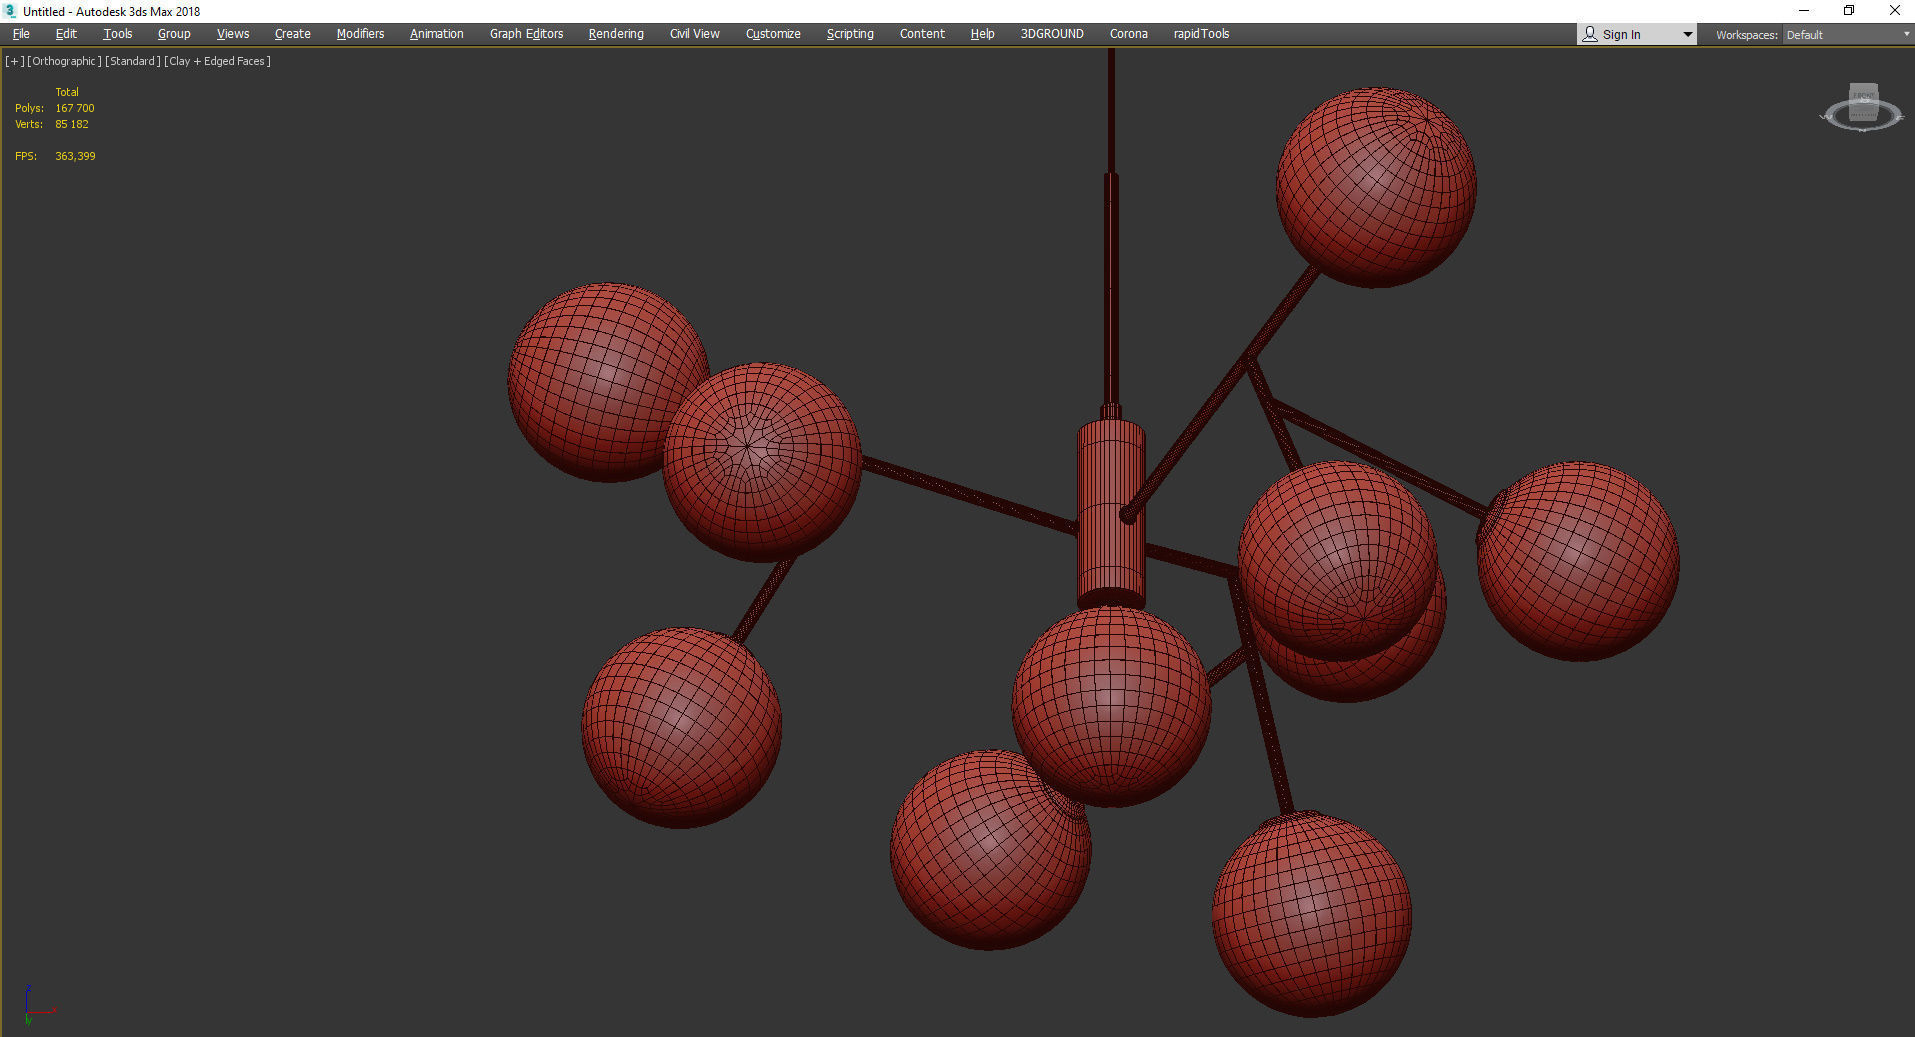This screenshot has height=1037, width=1915.
Task: Open the Workspaces Default dropdown
Action: point(1847,35)
